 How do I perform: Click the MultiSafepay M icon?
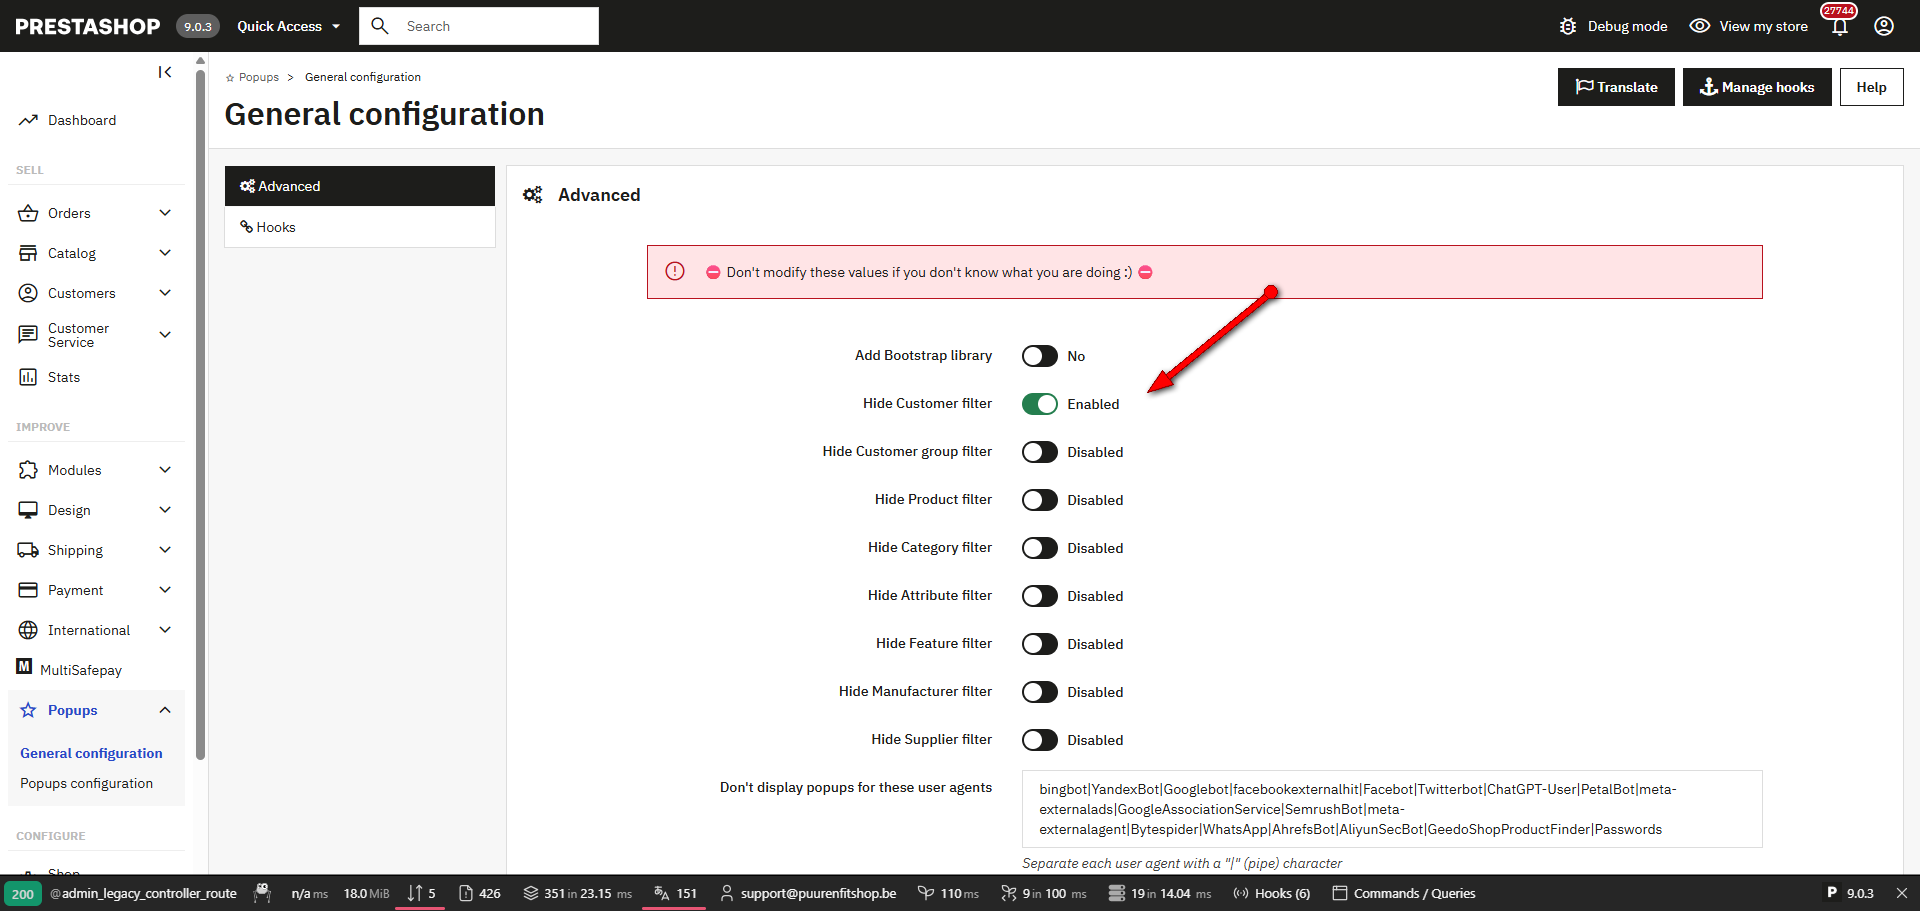pos(24,666)
